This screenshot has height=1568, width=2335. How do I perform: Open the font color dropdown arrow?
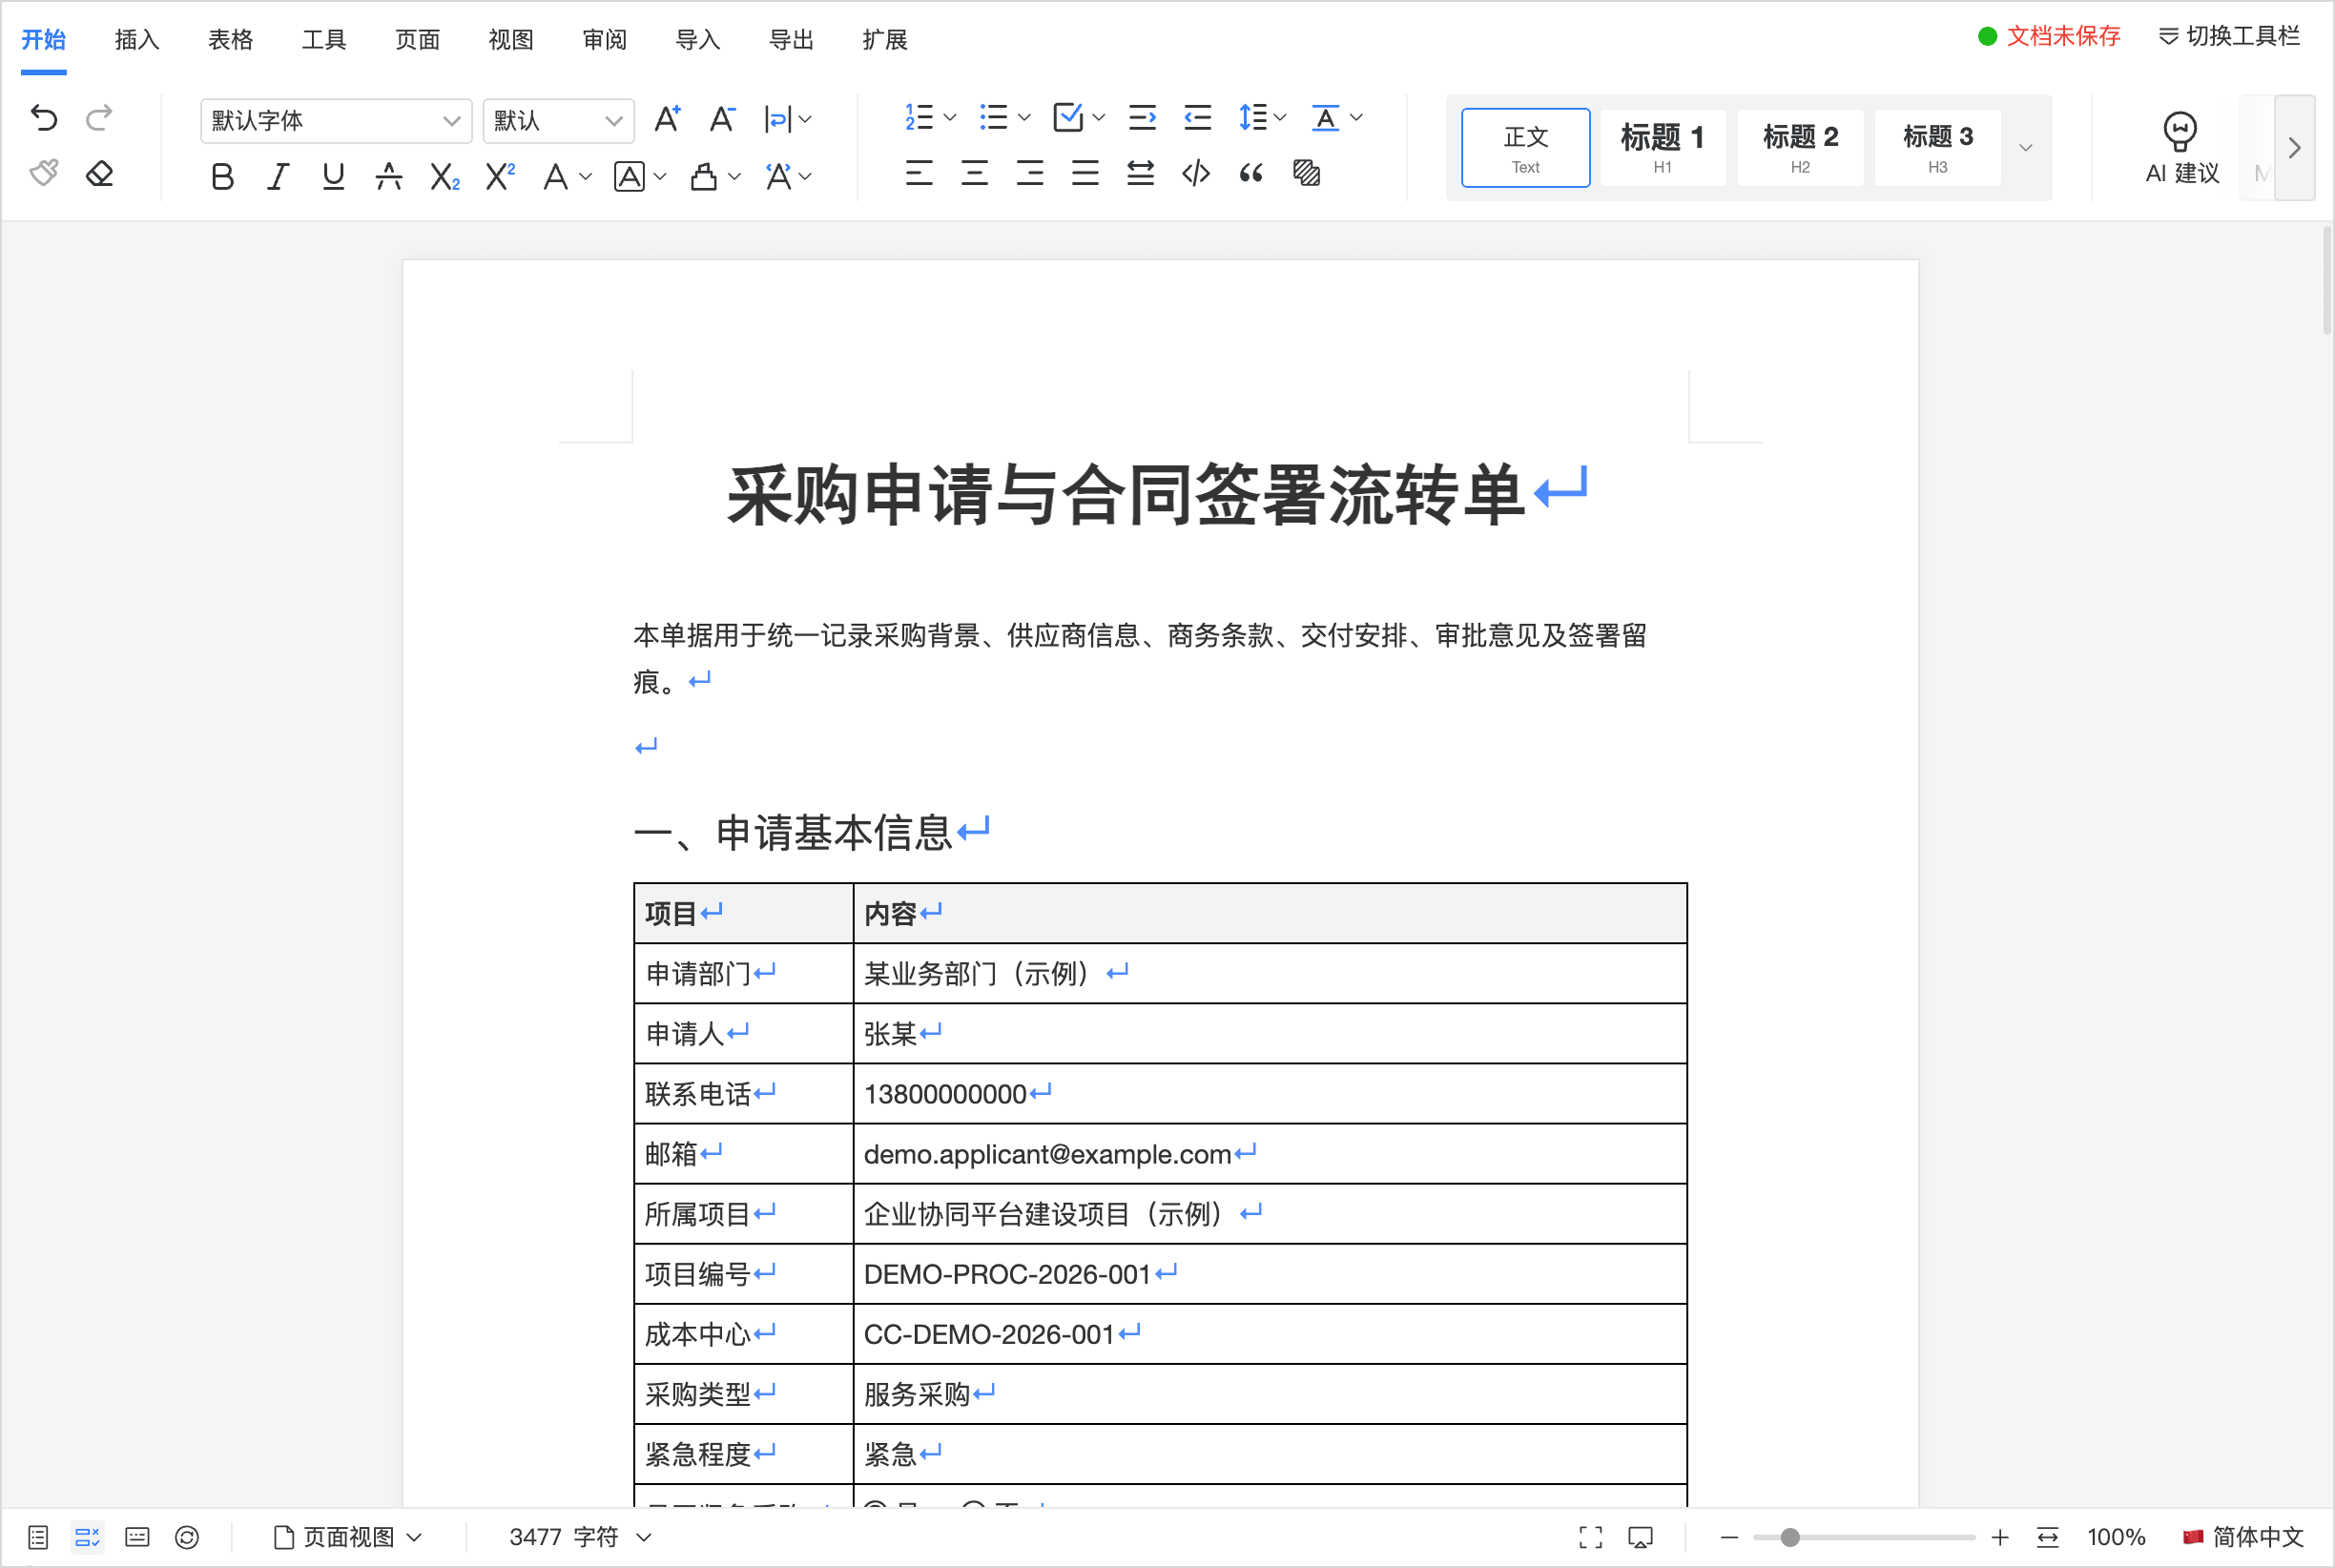pyautogui.click(x=586, y=178)
